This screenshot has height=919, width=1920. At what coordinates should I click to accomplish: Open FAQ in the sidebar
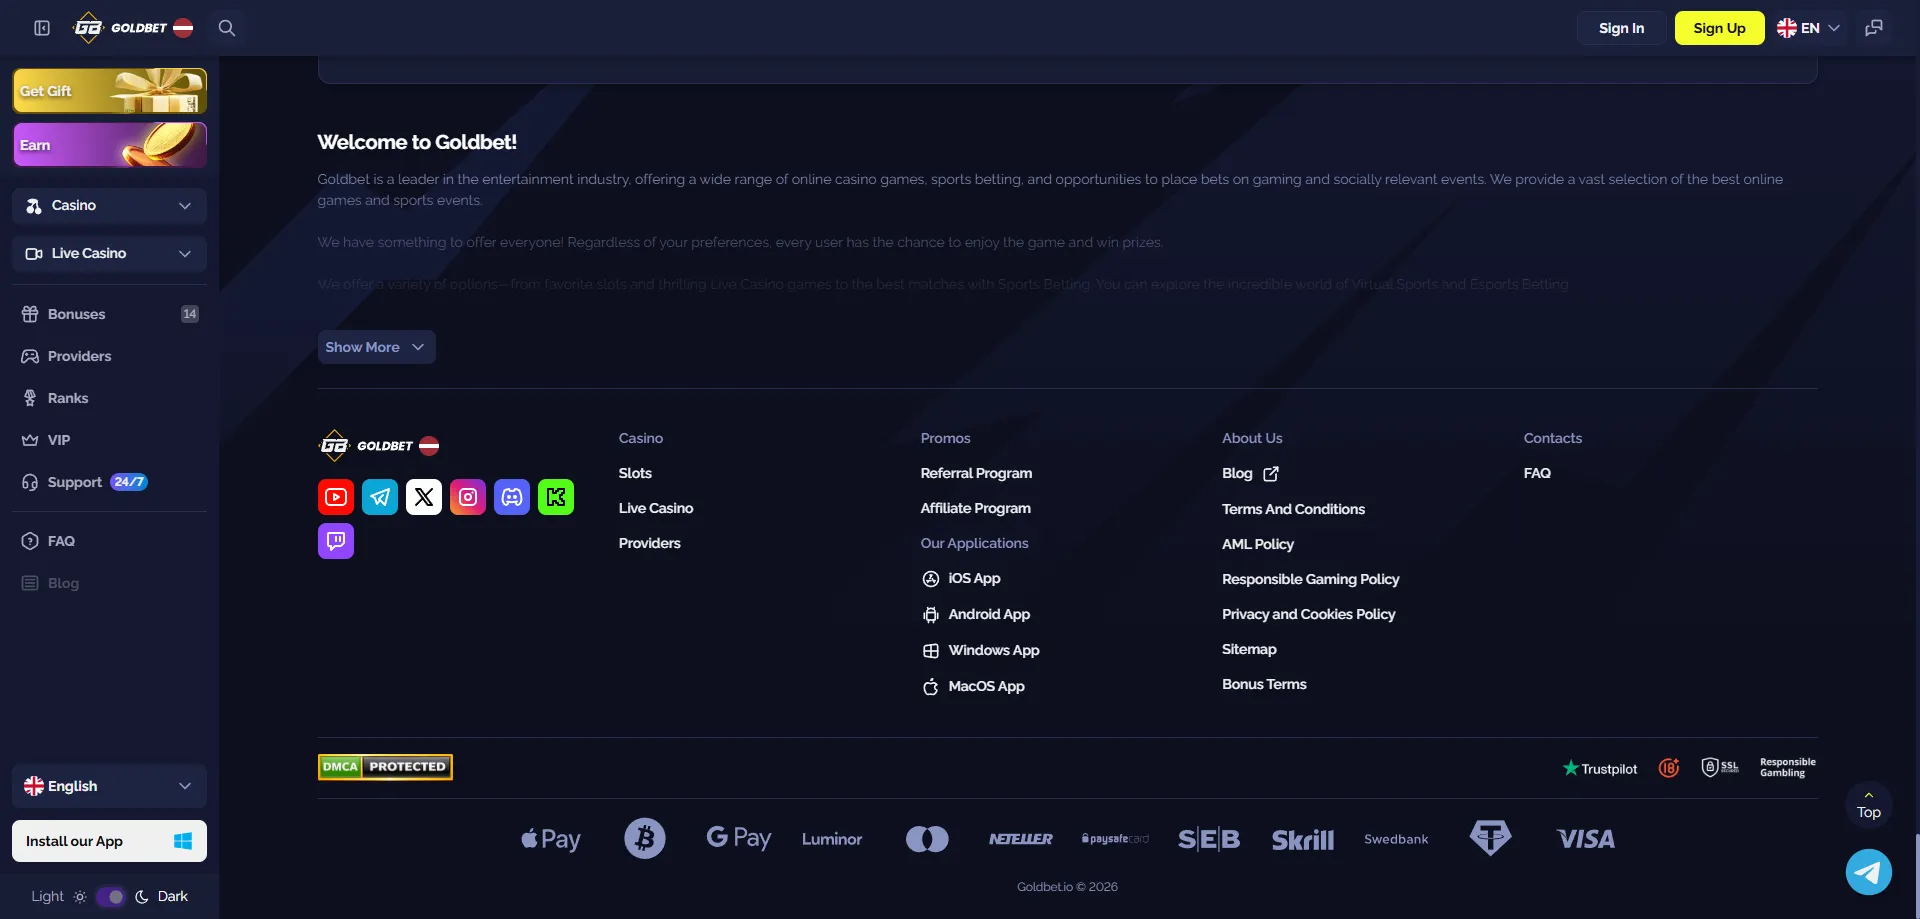click(109, 541)
